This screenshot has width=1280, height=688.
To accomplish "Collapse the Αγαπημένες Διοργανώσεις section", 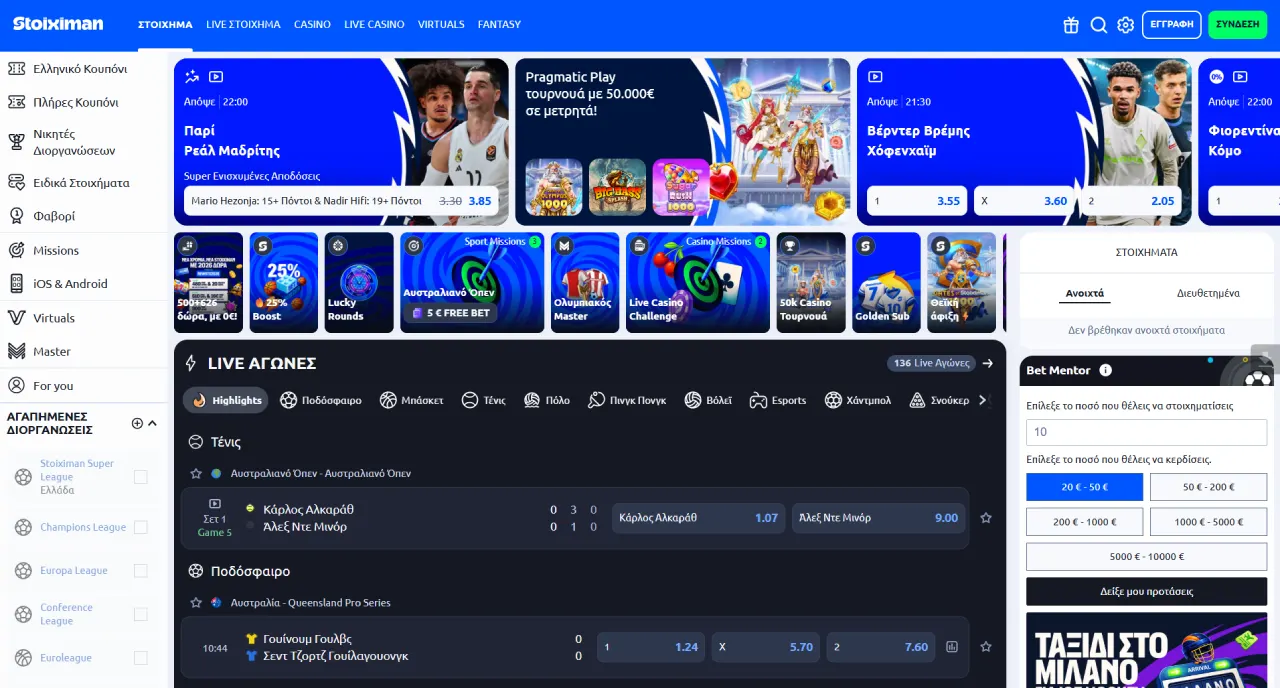I will (153, 423).
